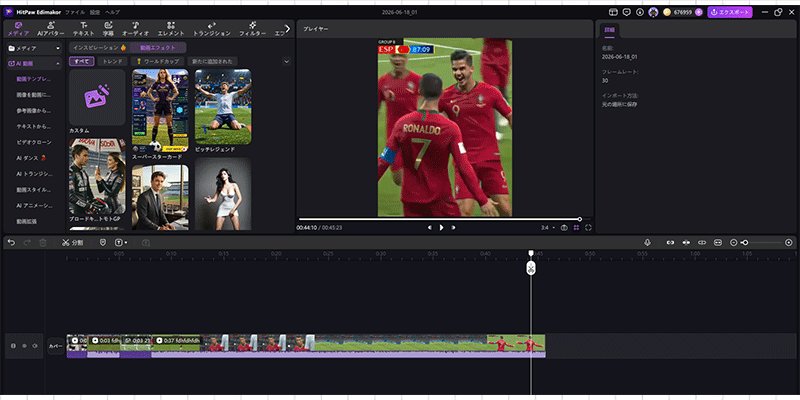Open the トランジション transitions tab
800x400 pixels.
(212, 29)
